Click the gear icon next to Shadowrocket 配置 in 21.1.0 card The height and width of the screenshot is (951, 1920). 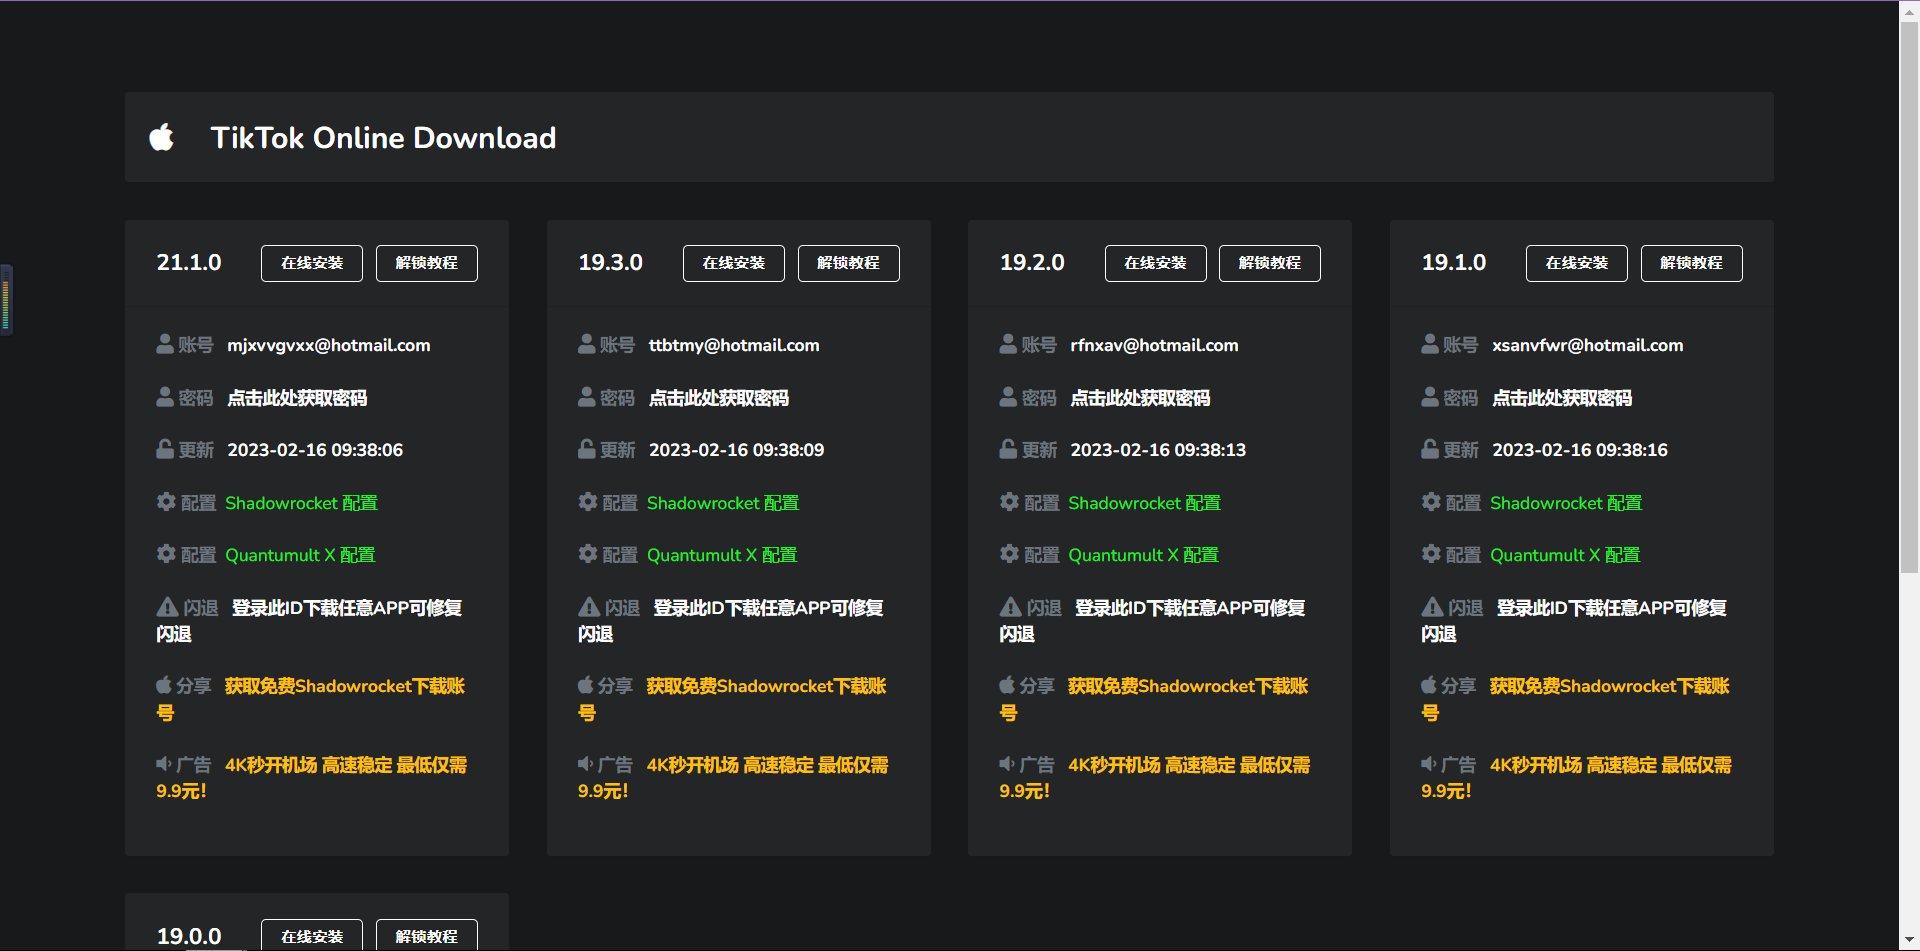coord(166,502)
